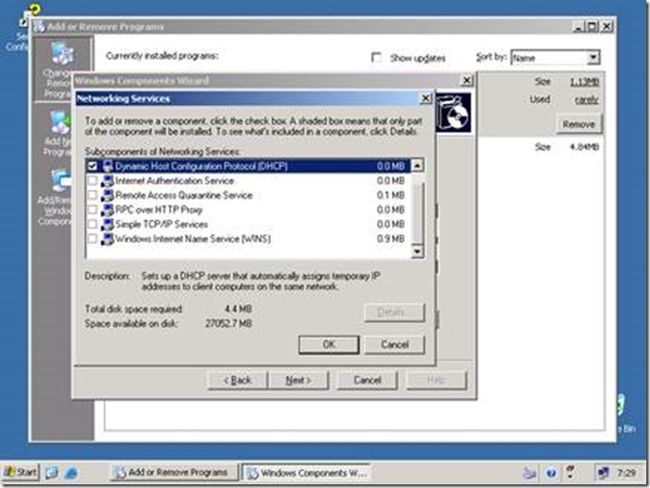The width and height of the screenshot is (650, 488).
Task: Open the Start menu
Action: coord(20,472)
